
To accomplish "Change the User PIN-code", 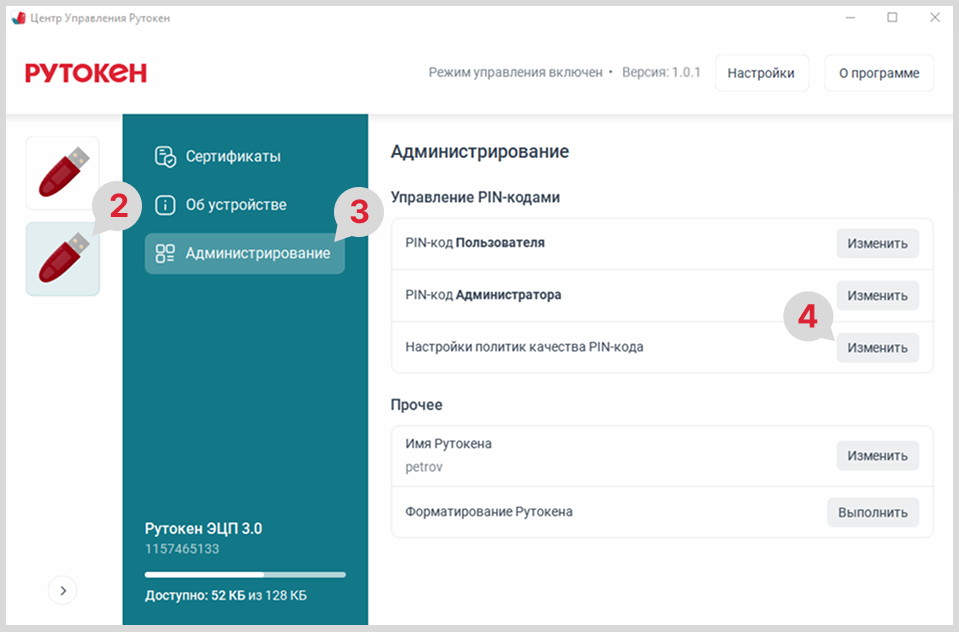I will point(877,243).
